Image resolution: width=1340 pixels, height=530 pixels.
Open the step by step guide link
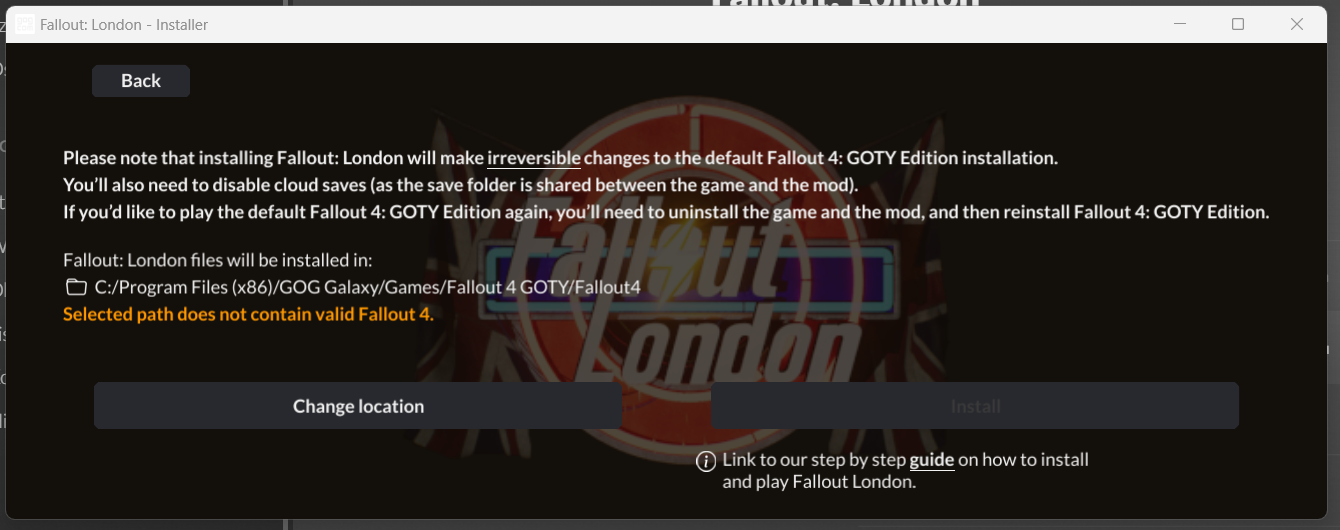coord(932,460)
